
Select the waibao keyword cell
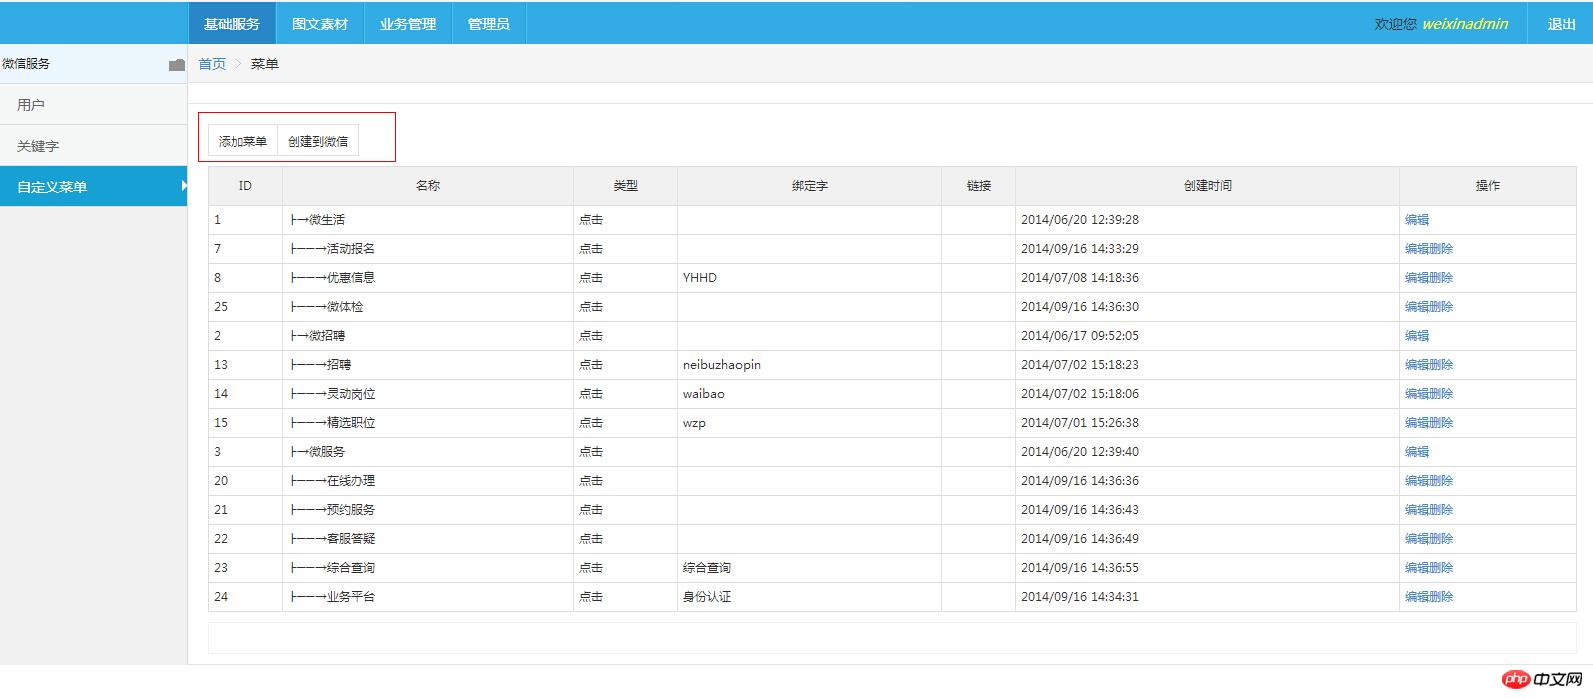[x=810, y=394]
